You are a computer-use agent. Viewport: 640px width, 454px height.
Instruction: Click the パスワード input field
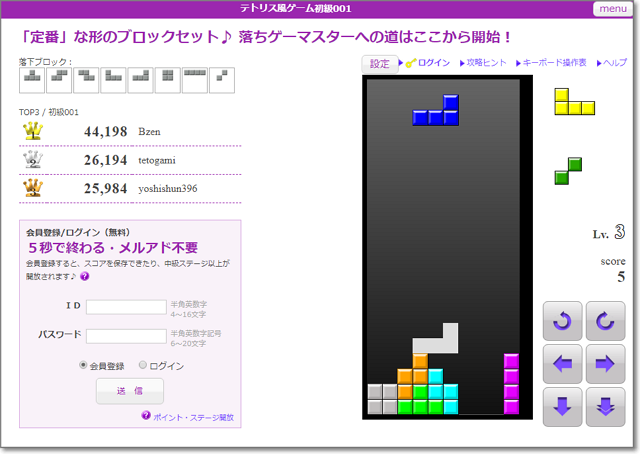126,336
